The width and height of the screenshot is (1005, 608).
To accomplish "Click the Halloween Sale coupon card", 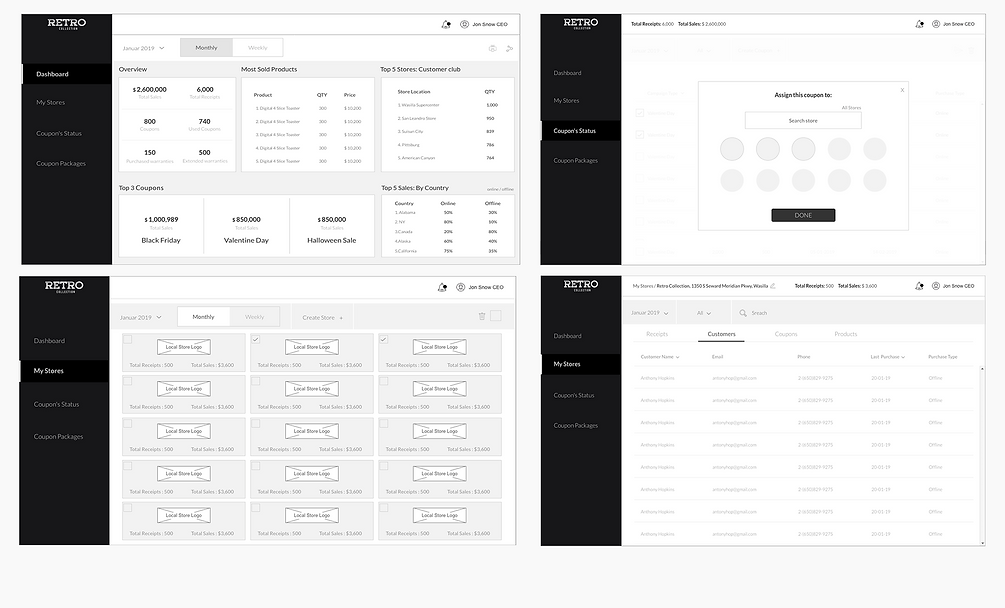I will (331, 226).
